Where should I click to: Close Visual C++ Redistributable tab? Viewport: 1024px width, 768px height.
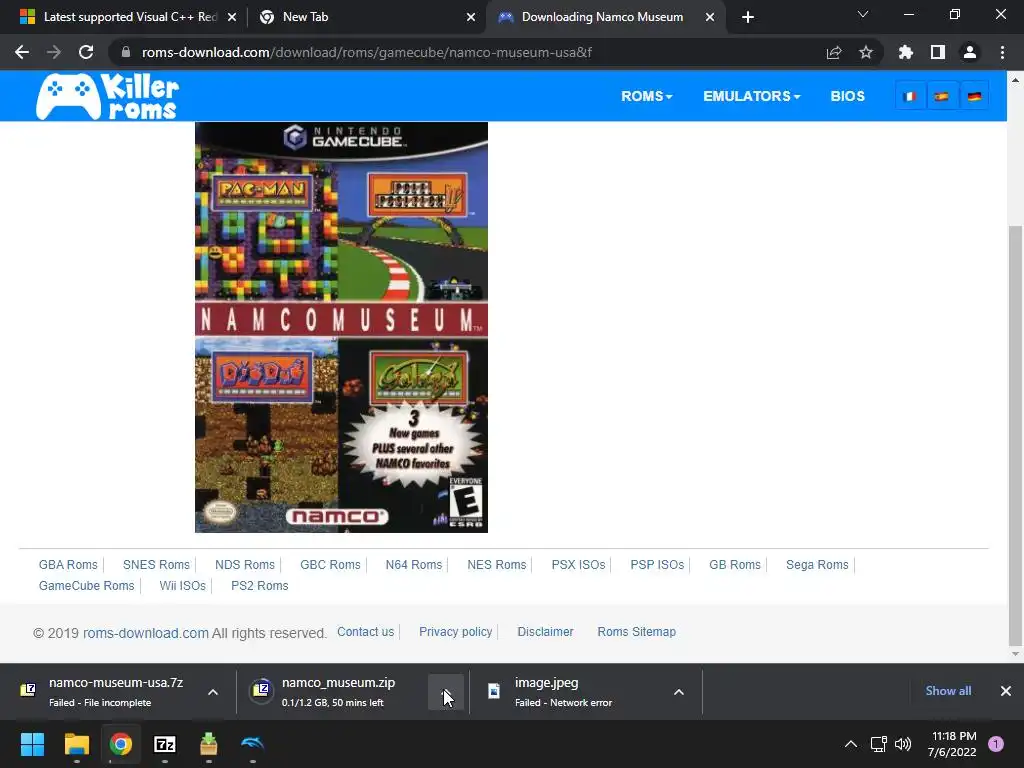pos(231,17)
